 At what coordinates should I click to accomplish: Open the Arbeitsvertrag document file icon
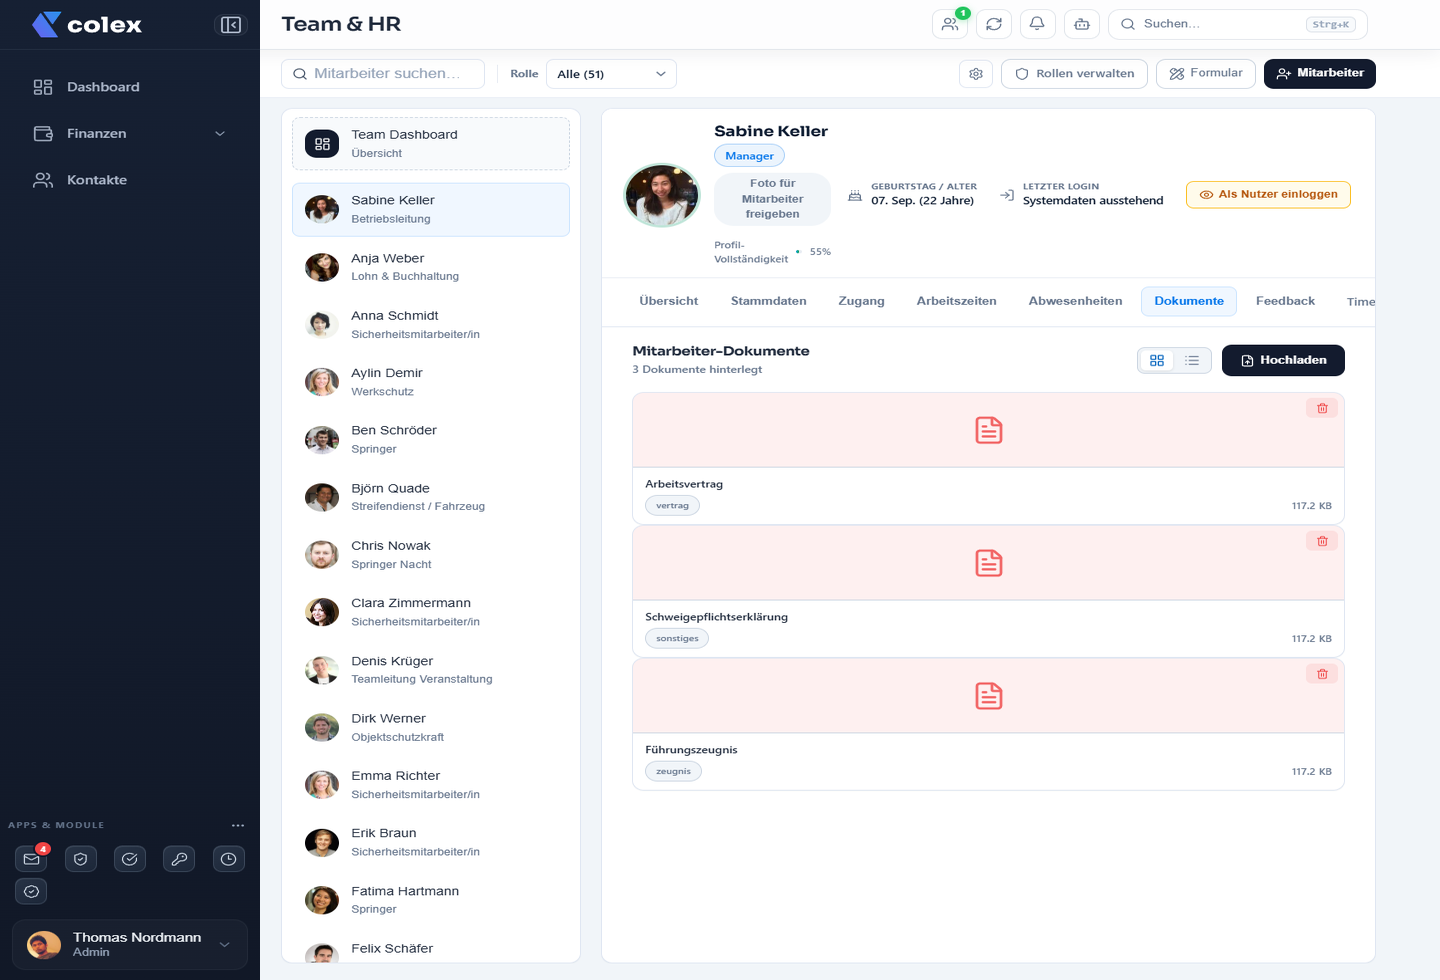click(x=989, y=430)
